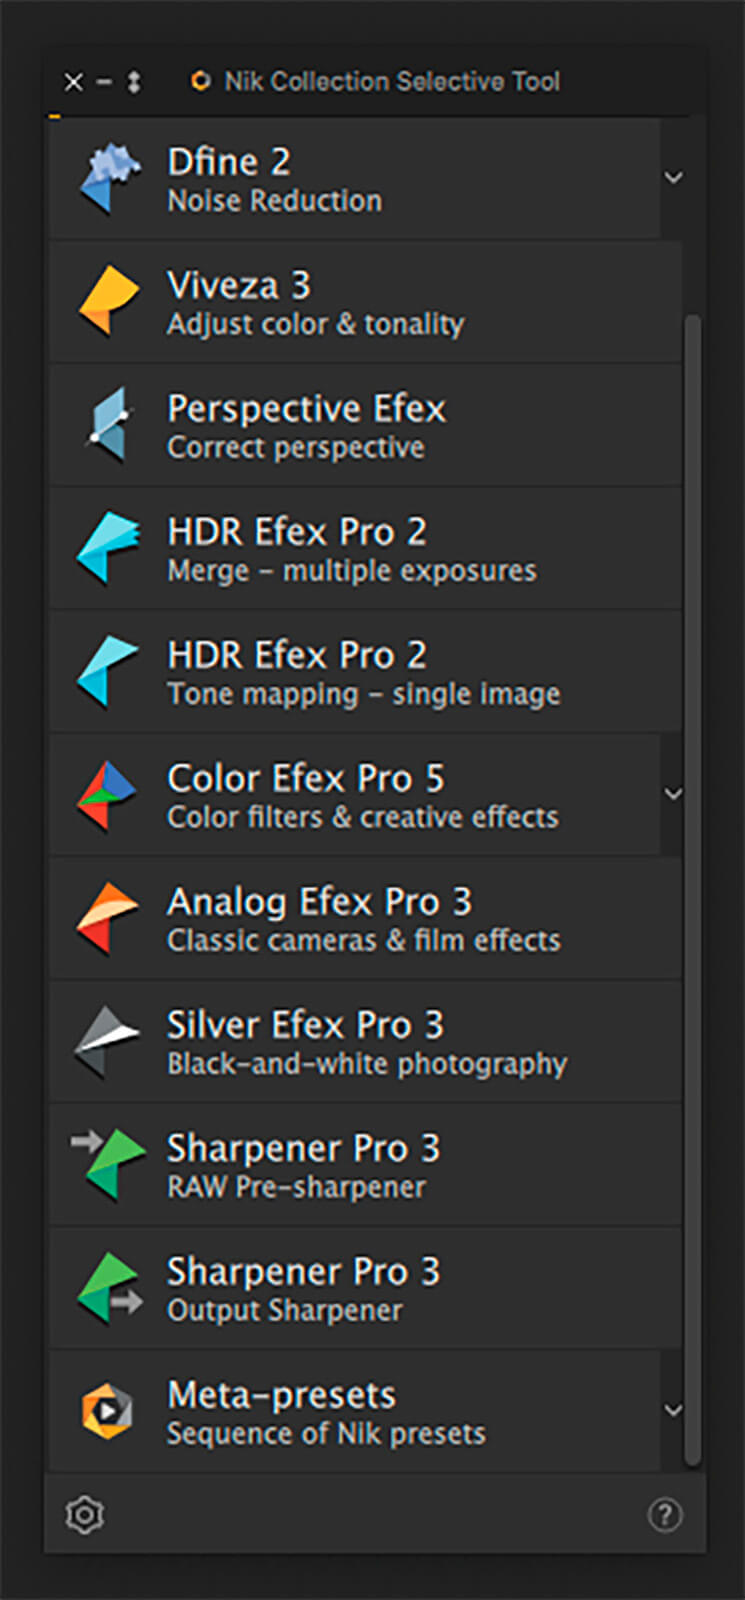The height and width of the screenshot is (1600, 745).
Task: Click the RAW Pre-sharpener icon
Action: click(x=106, y=1165)
